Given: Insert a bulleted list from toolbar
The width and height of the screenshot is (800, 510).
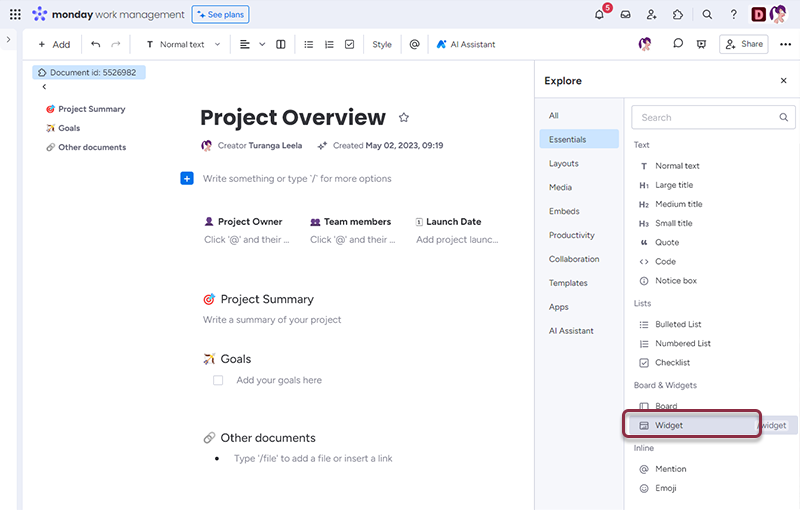Looking at the screenshot, I should tap(308, 44).
